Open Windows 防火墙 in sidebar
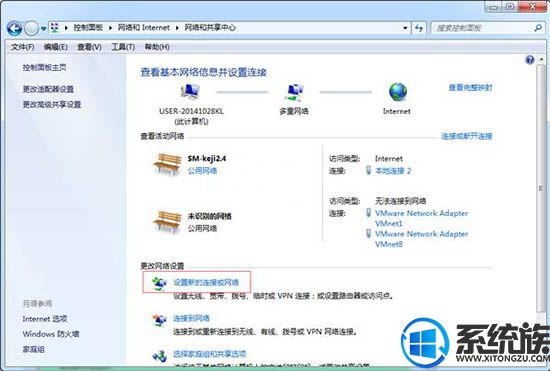Screen dimensions: 550x371 coord(51,334)
